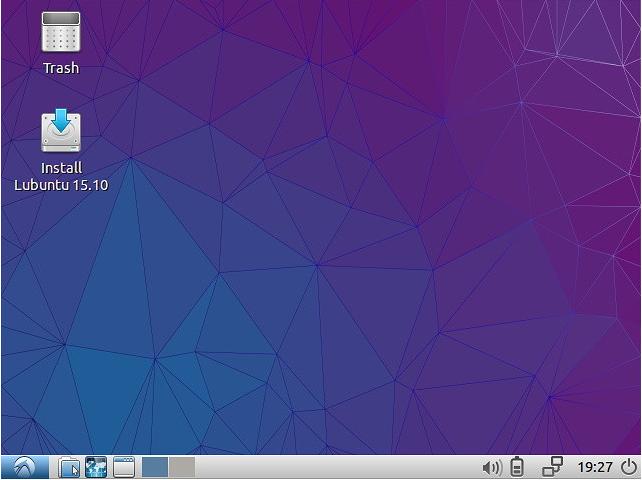The image size is (642, 480).
Task: Click the light purple wallpaper top-right corner
Action: [x=600, y=40]
